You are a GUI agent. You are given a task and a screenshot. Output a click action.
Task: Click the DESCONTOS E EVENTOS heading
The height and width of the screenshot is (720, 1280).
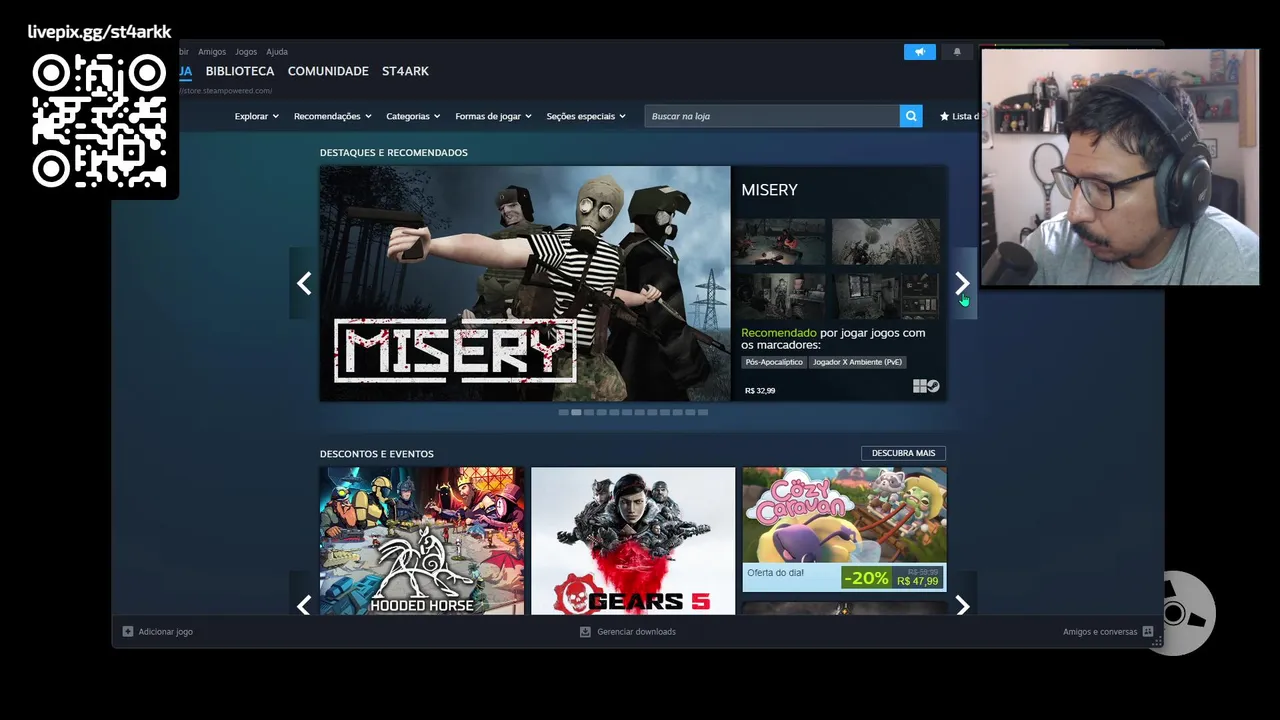[377, 454]
